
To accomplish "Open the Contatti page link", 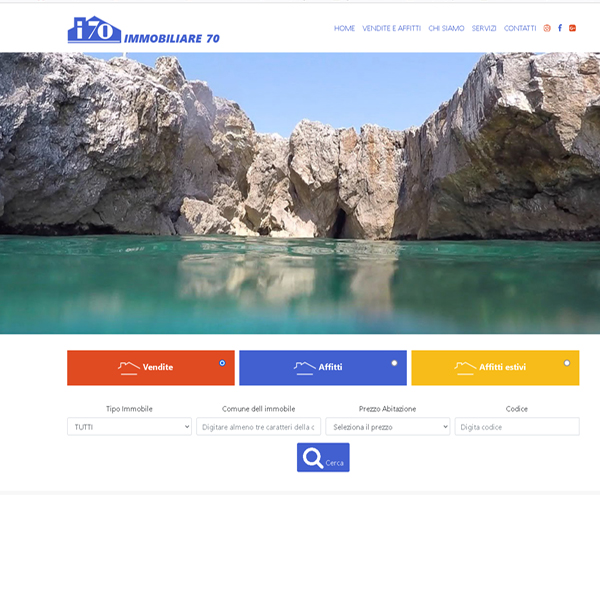I will click(520, 29).
